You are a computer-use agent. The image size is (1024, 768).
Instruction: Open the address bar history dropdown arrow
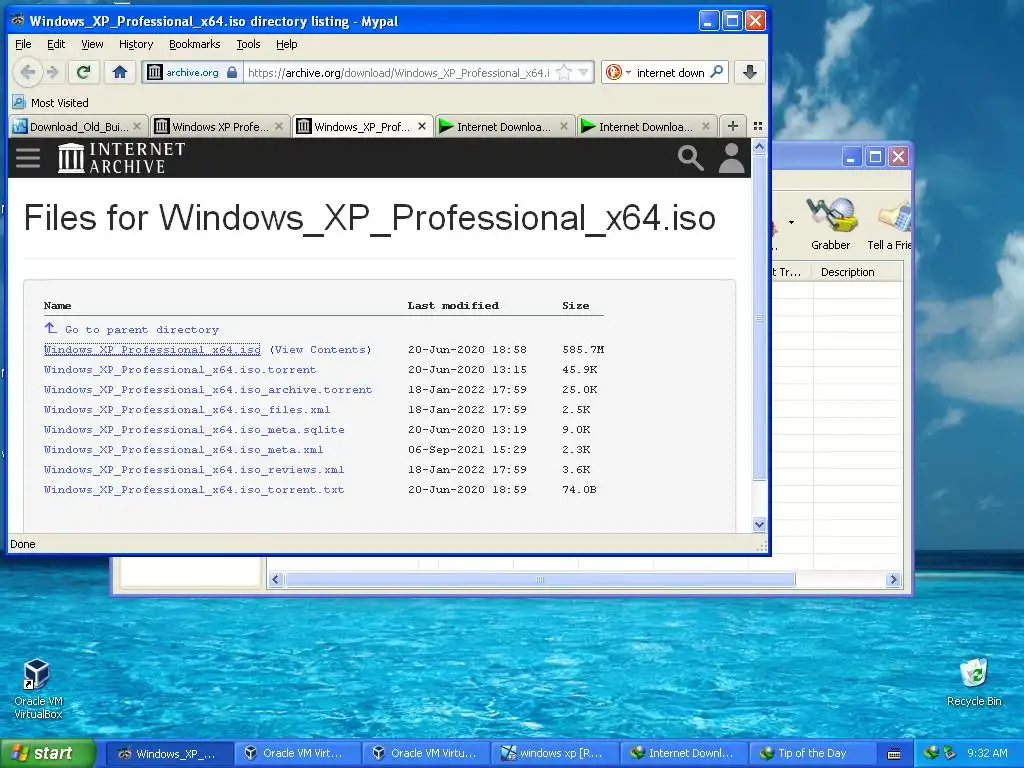pyautogui.click(x=584, y=72)
